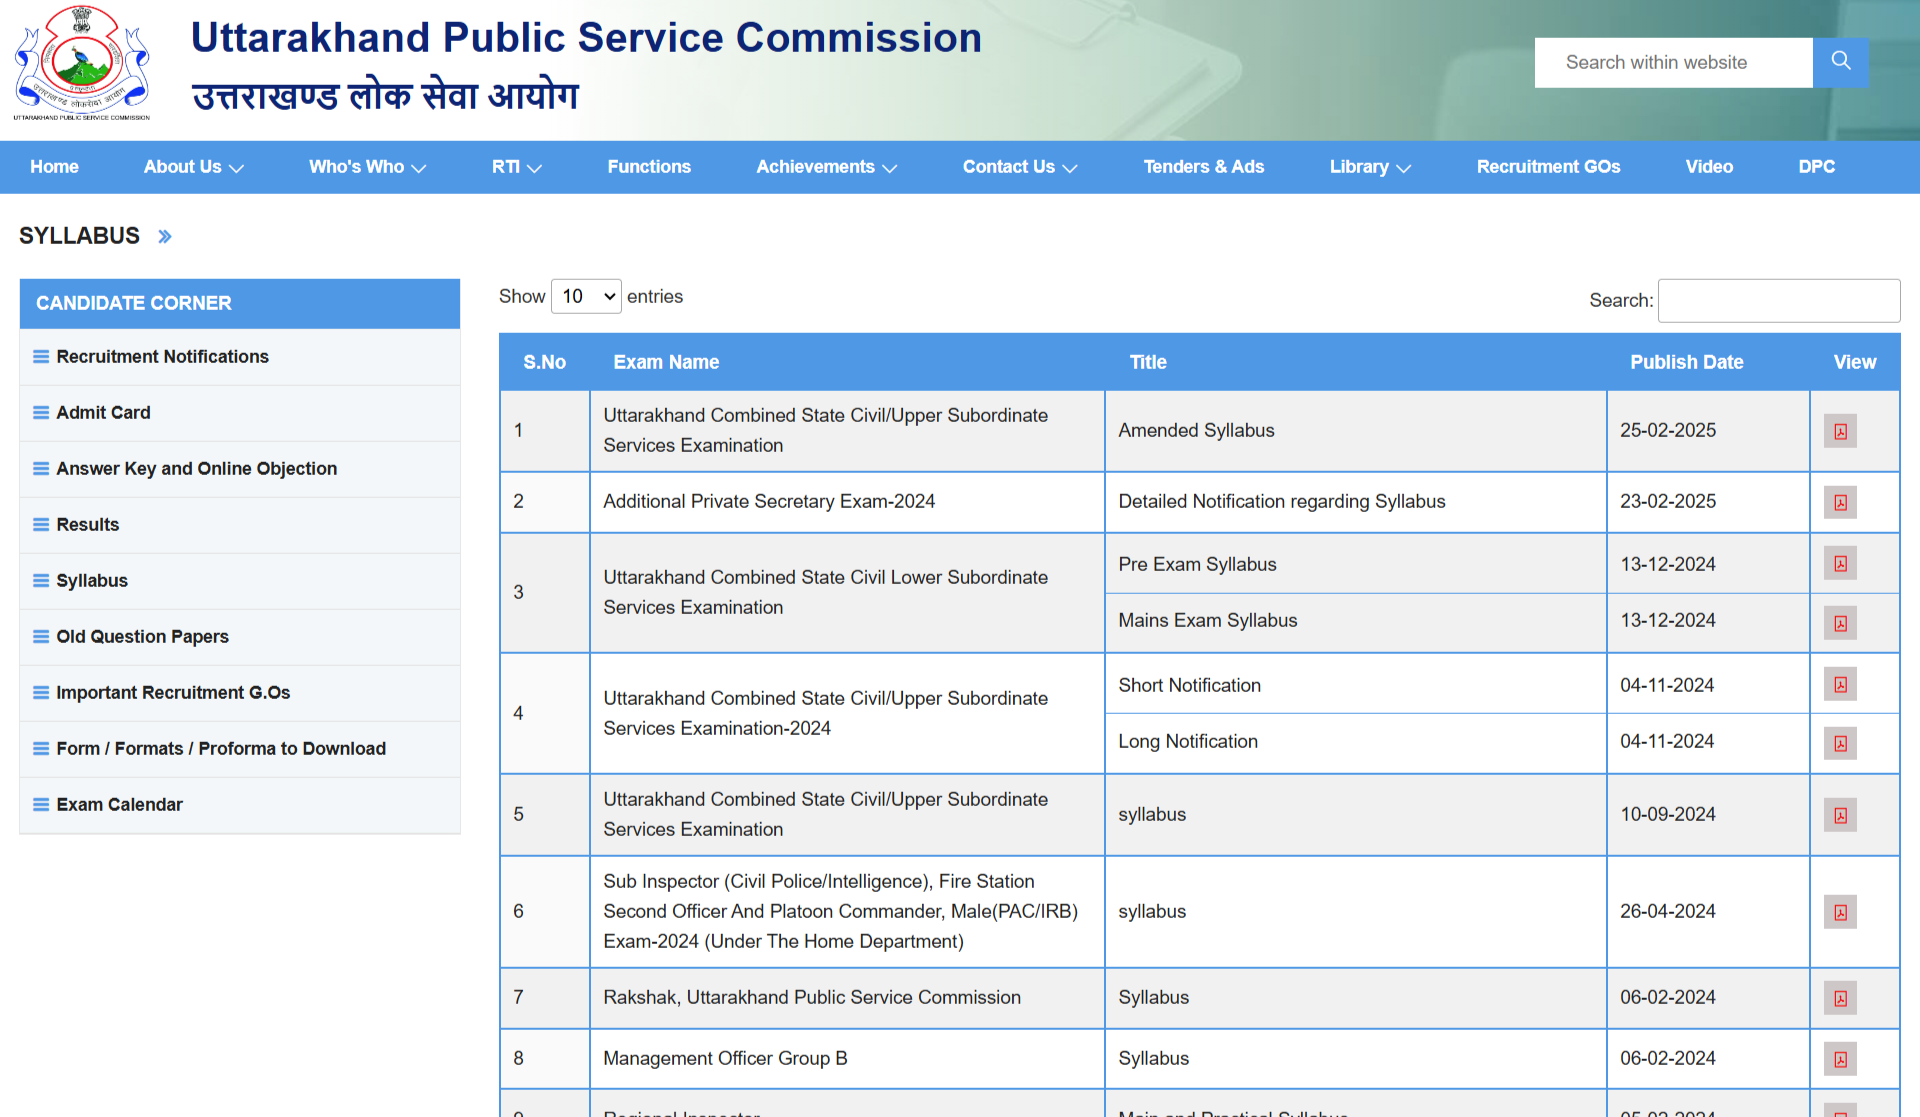This screenshot has width=1920, height=1117.
Task: Open Recruitment Notifications in Candidate Corner
Action: coord(162,357)
